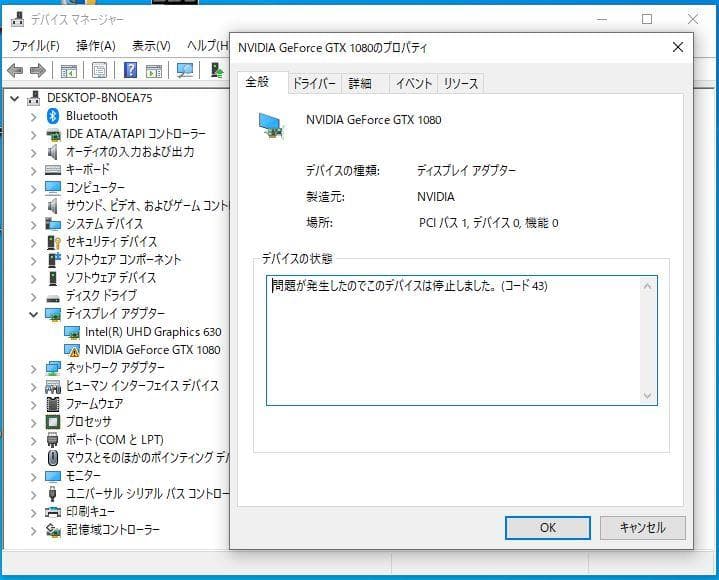
Task: Select ヒューマン インターフェイス デバイス row
Action: click(x=142, y=386)
